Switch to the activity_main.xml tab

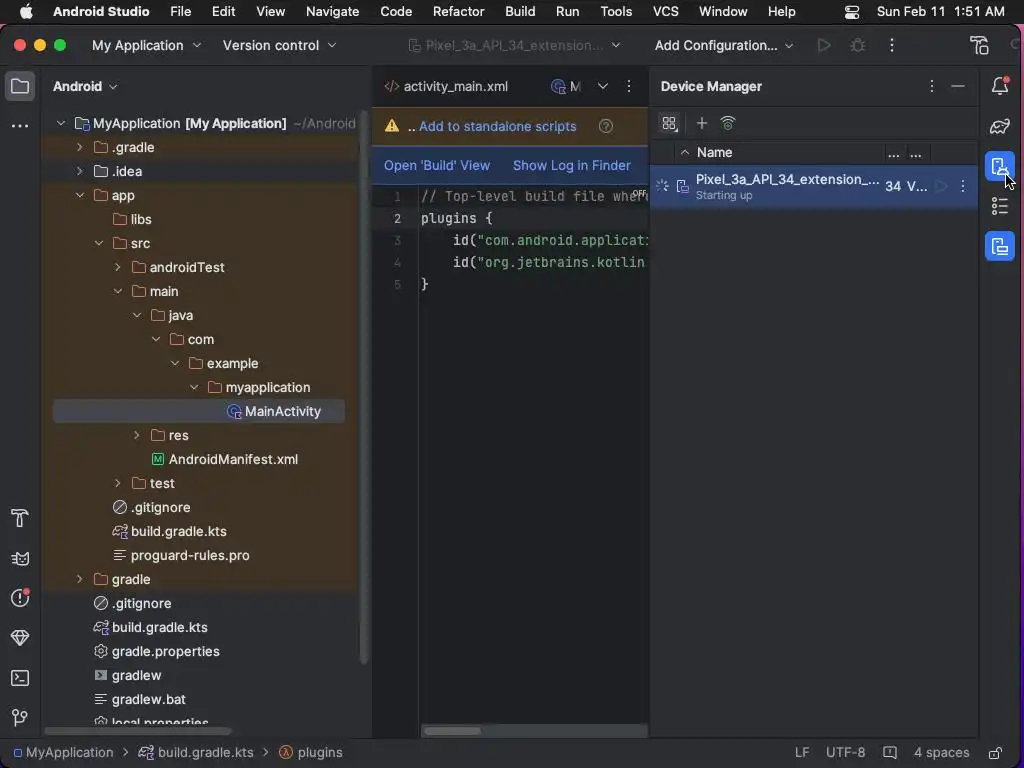point(447,86)
